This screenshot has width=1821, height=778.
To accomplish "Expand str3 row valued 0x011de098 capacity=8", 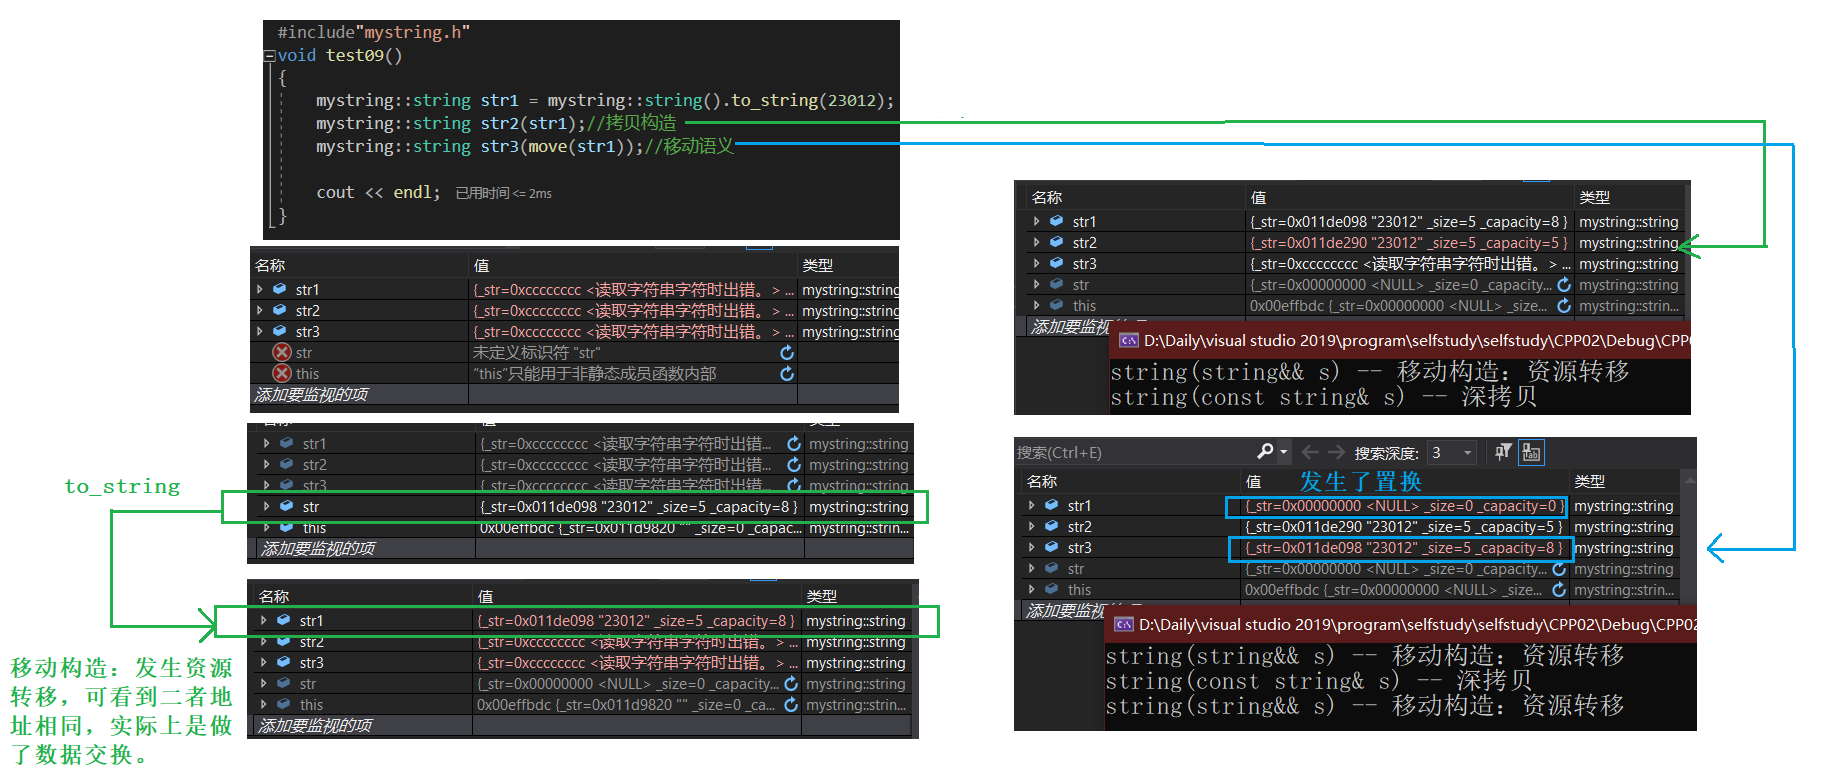I will [x=1031, y=547].
